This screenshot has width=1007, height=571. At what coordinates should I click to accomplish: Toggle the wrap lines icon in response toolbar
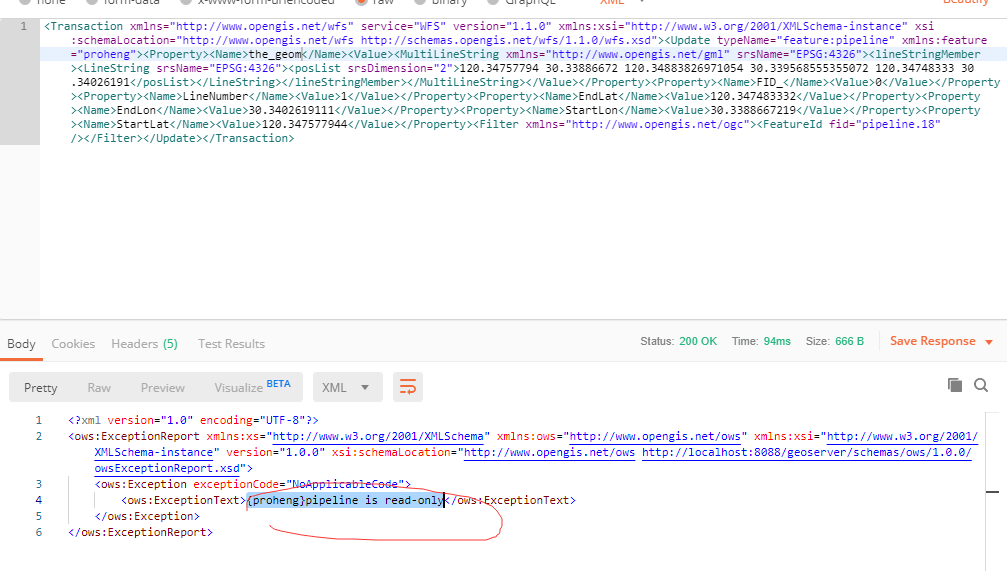407,387
